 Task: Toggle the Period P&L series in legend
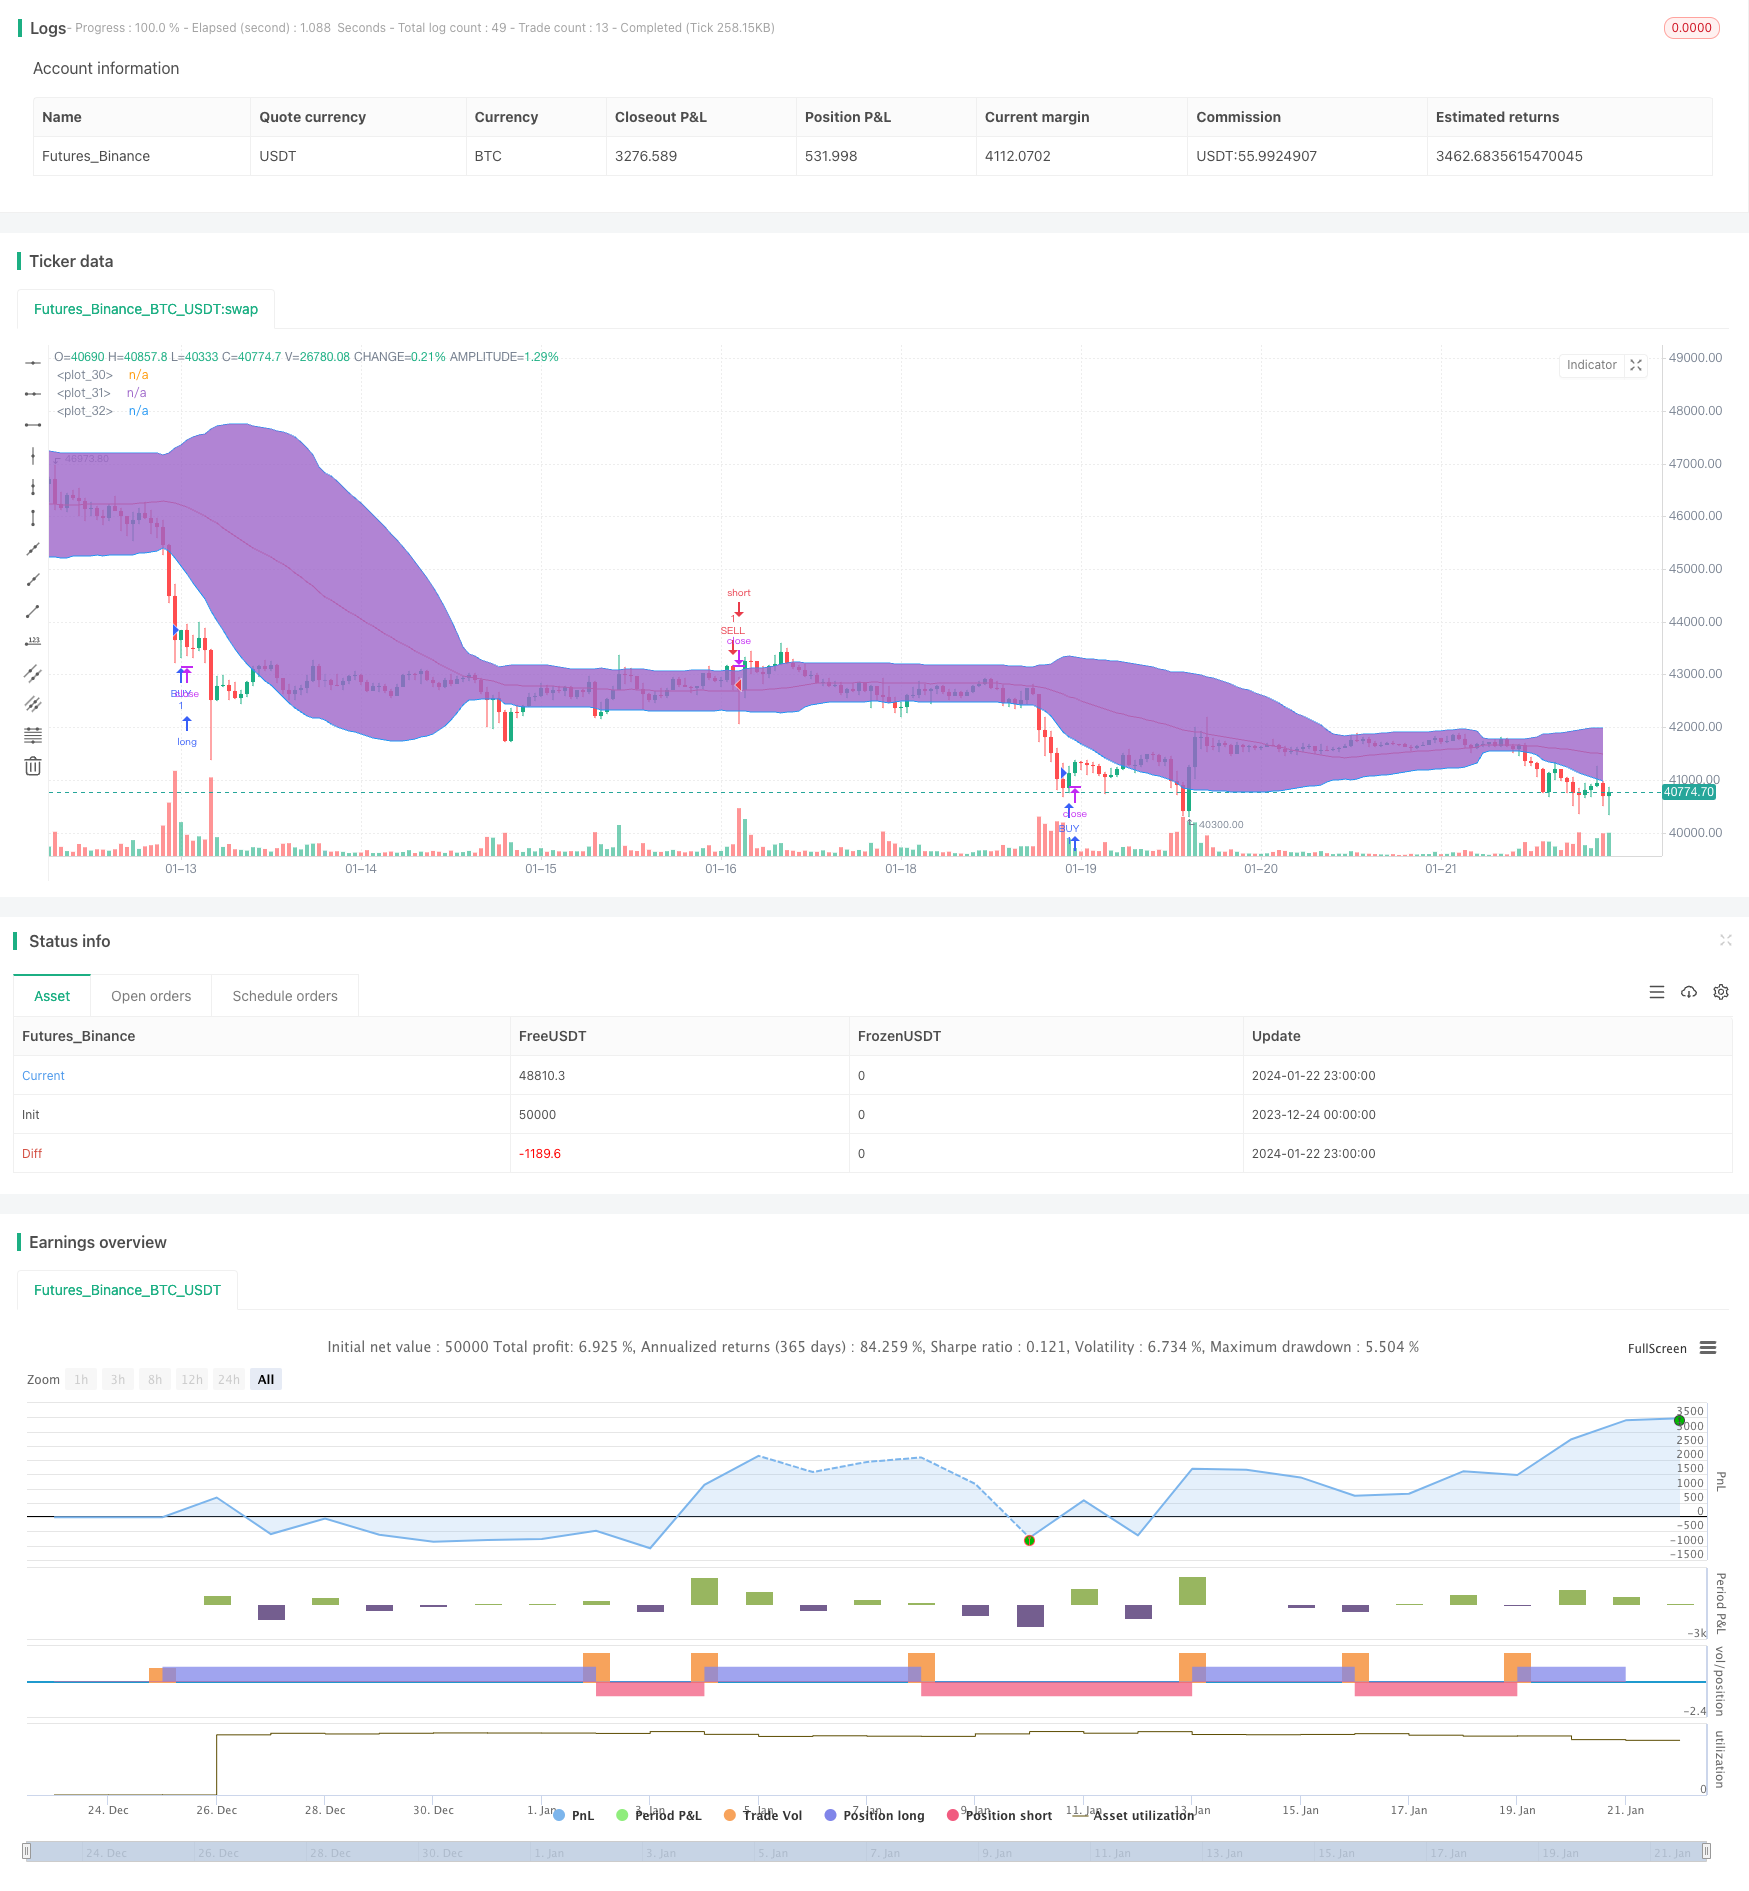click(x=659, y=1815)
